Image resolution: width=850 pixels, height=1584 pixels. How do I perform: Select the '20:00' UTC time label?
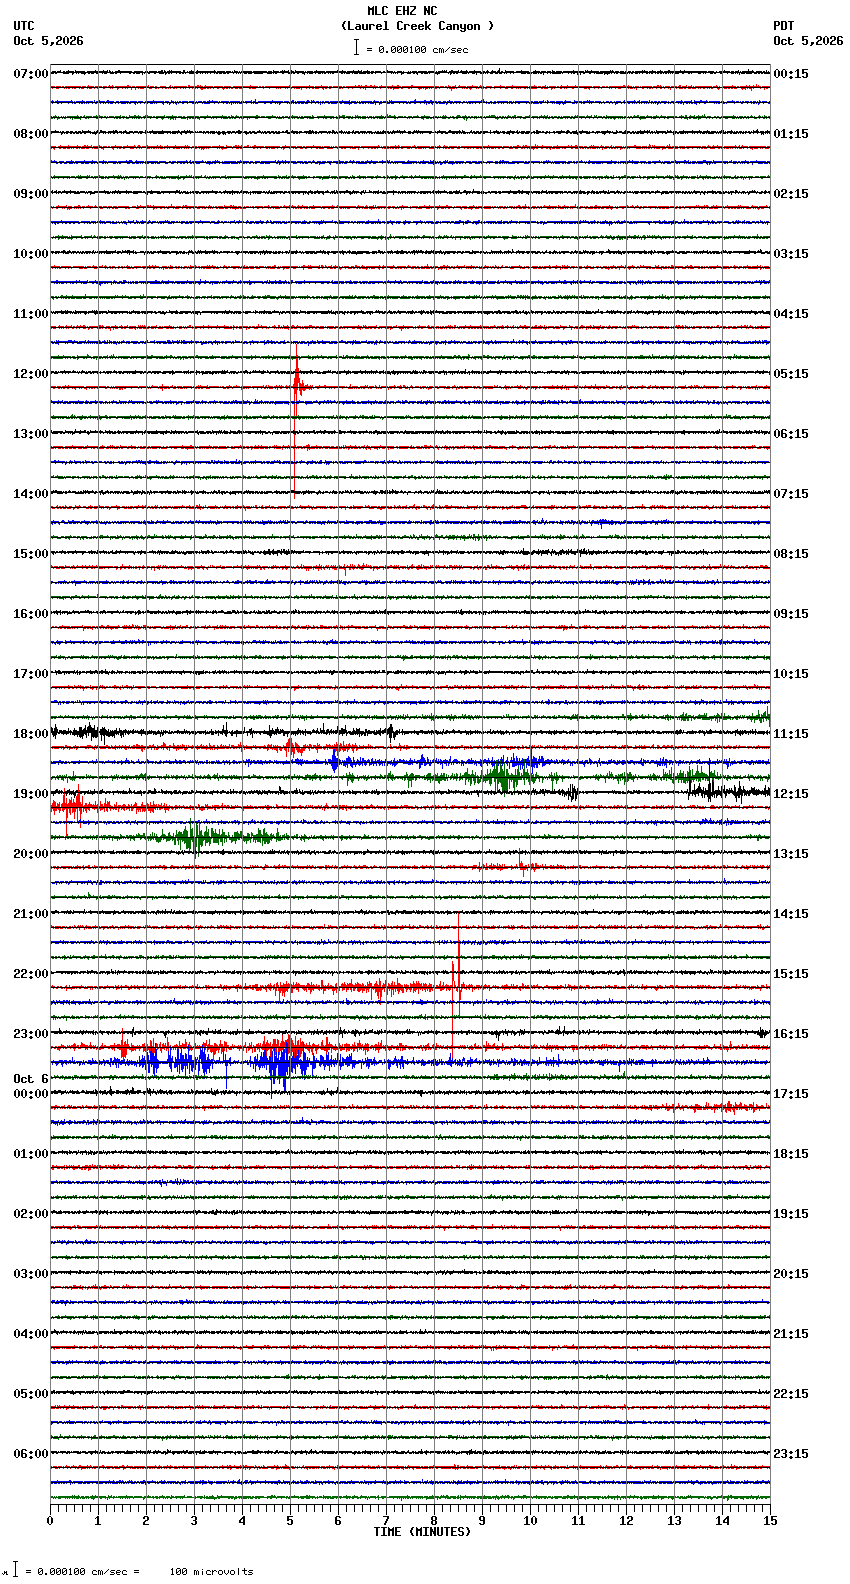pyautogui.click(x=31, y=854)
